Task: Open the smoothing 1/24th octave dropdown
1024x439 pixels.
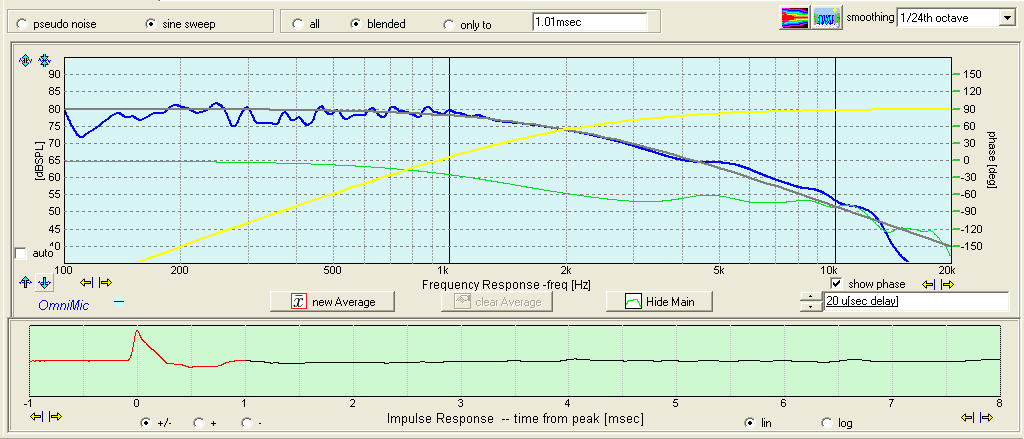Action: pos(1005,18)
